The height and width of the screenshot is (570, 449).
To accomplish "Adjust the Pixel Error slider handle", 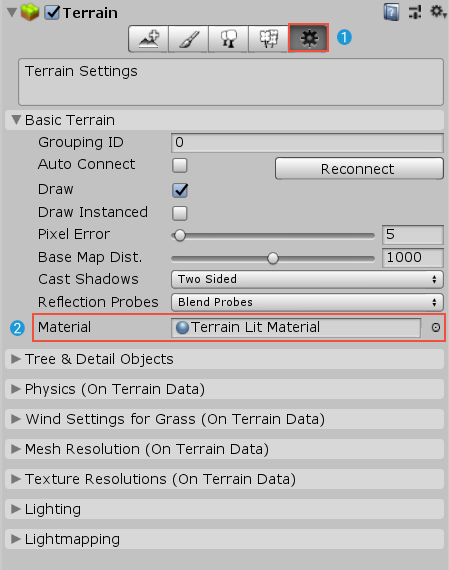I will click(180, 236).
